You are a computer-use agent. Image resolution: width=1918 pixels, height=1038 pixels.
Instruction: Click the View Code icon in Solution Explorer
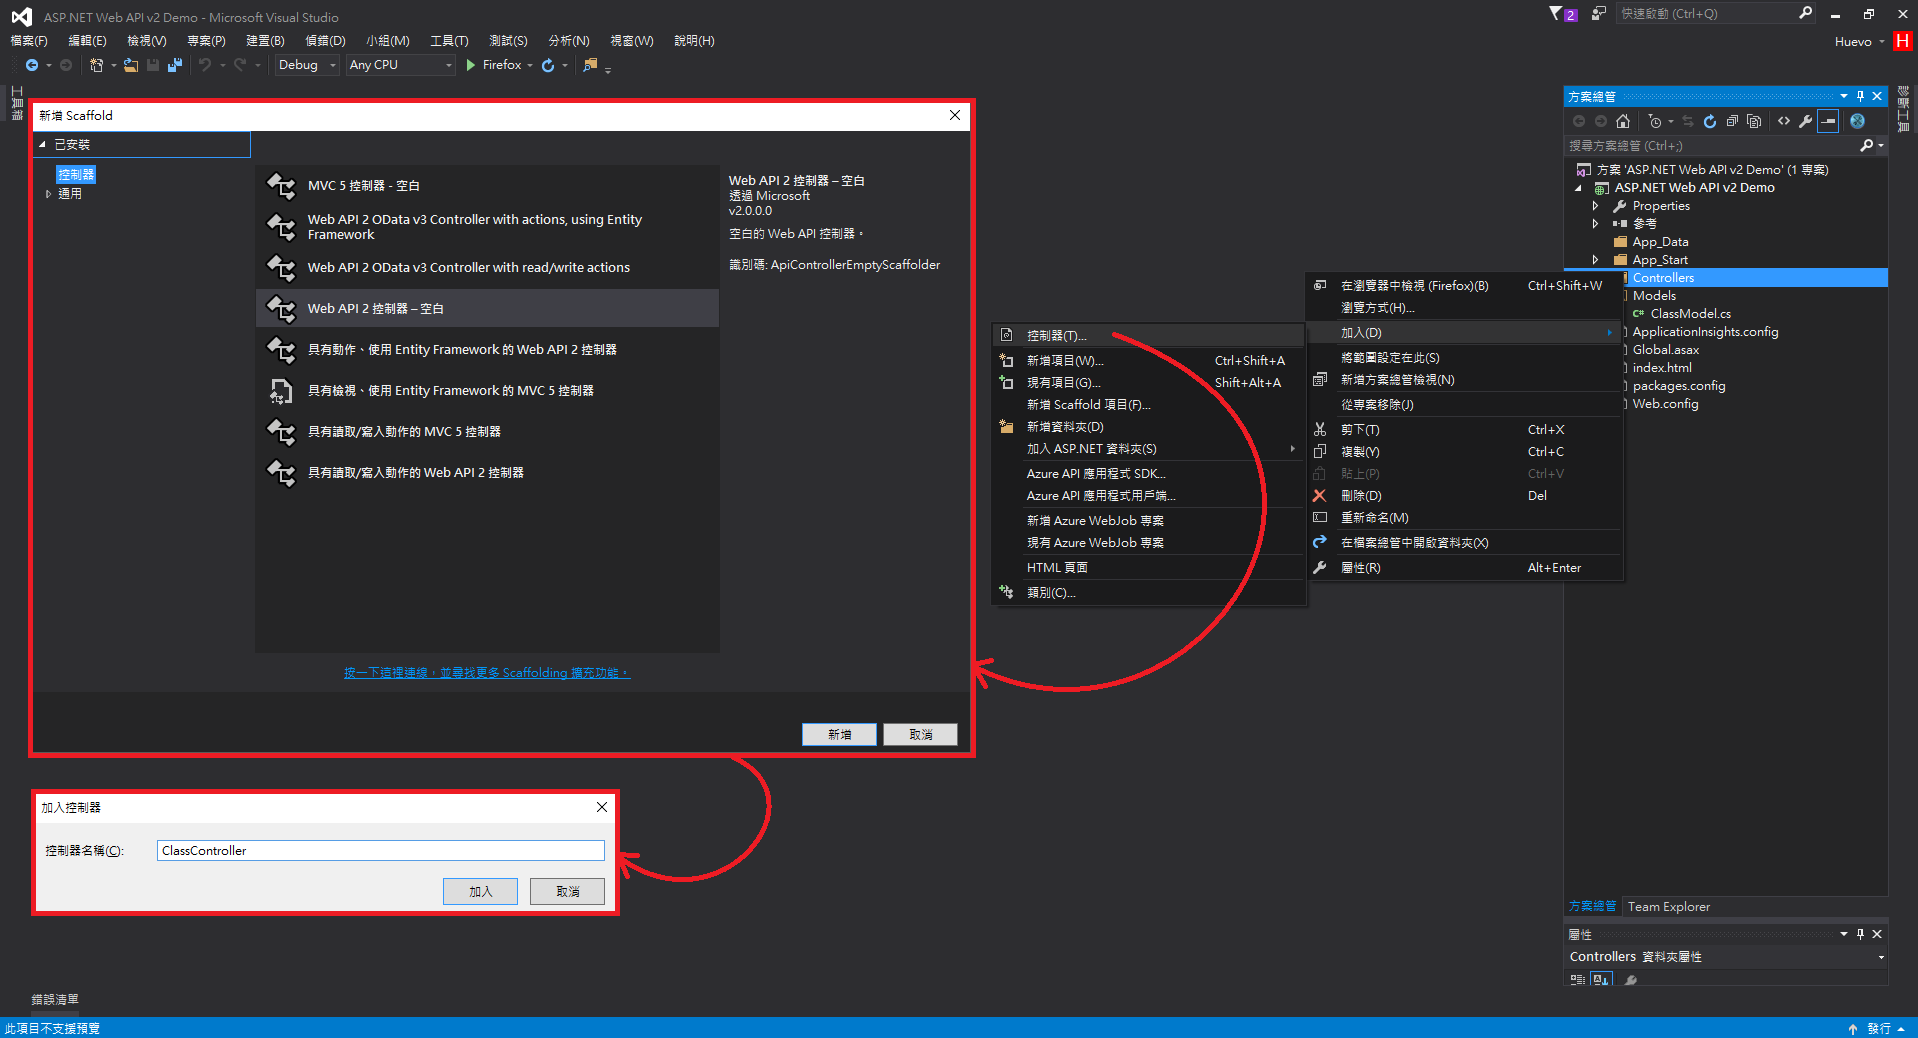pyautogui.click(x=1784, y=121)
